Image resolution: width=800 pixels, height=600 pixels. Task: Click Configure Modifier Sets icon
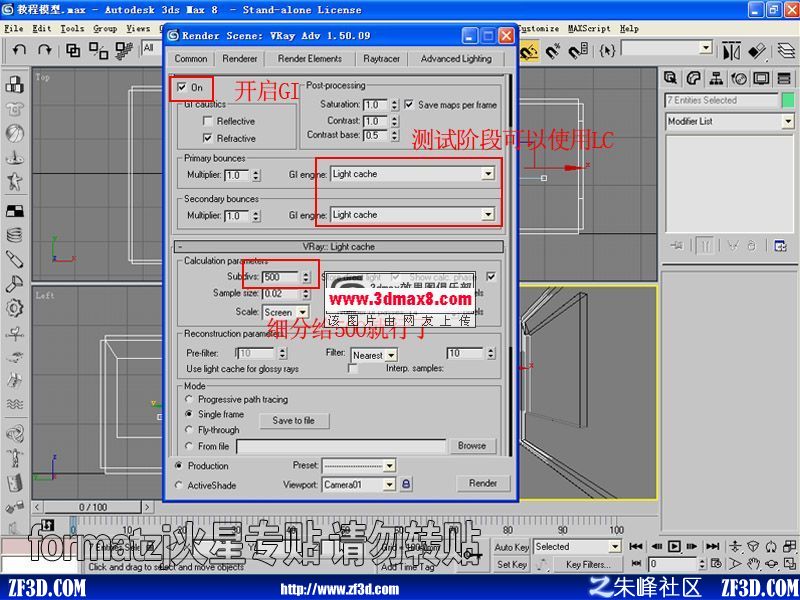[780, 246]
